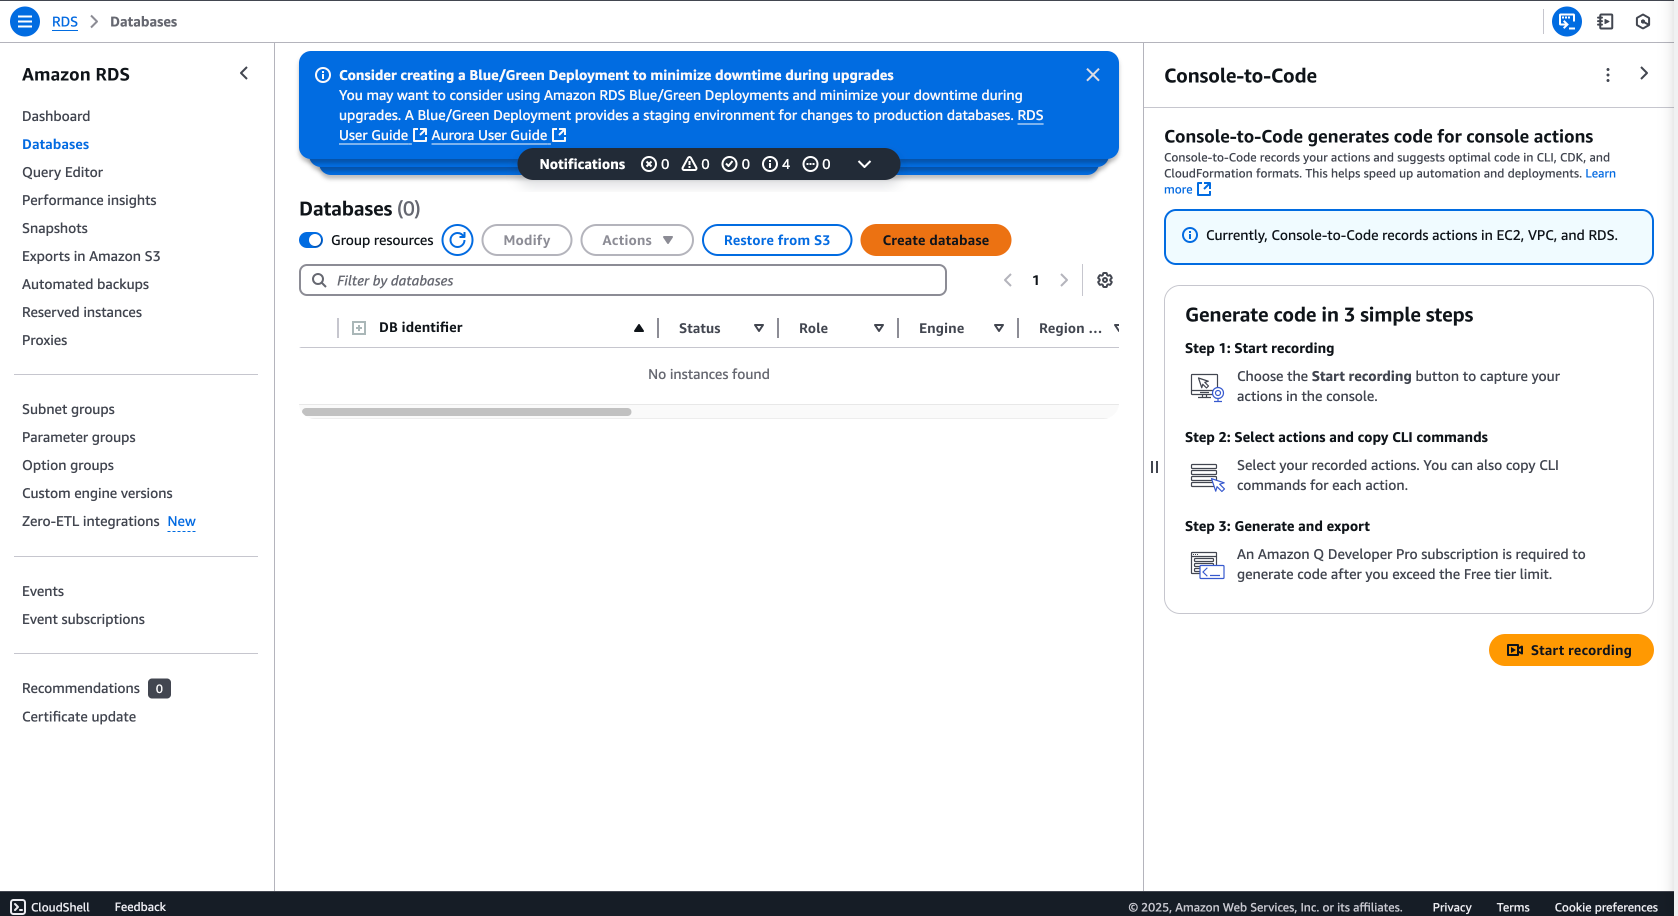This screenshot has width=1678, height=916.
Task: Open the hamburger navigation menu
Action: (25, 21)
